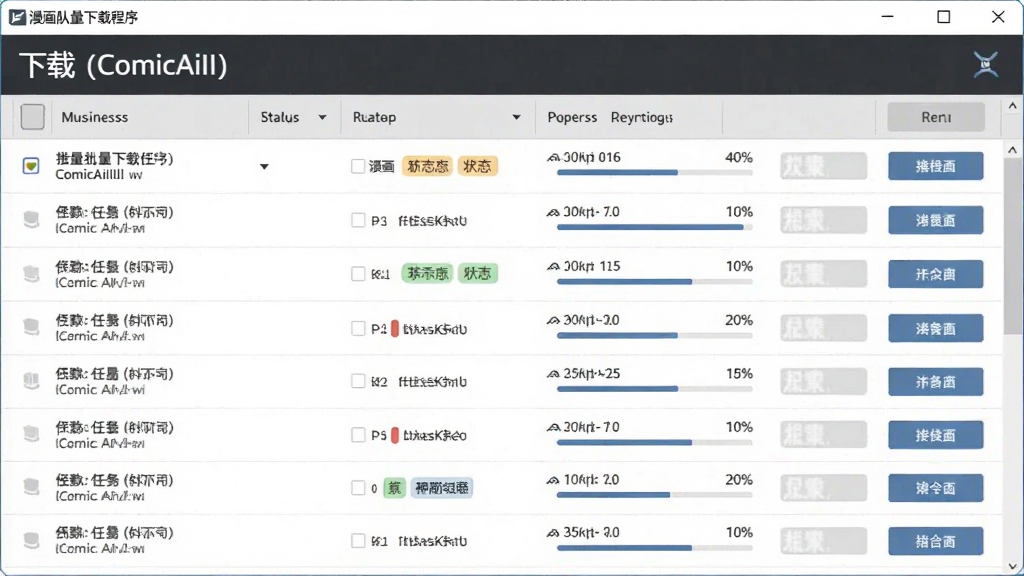Click the scrollbar down arrow at bottom right
1024x576 pixels.
click(x=1012, y=566)
